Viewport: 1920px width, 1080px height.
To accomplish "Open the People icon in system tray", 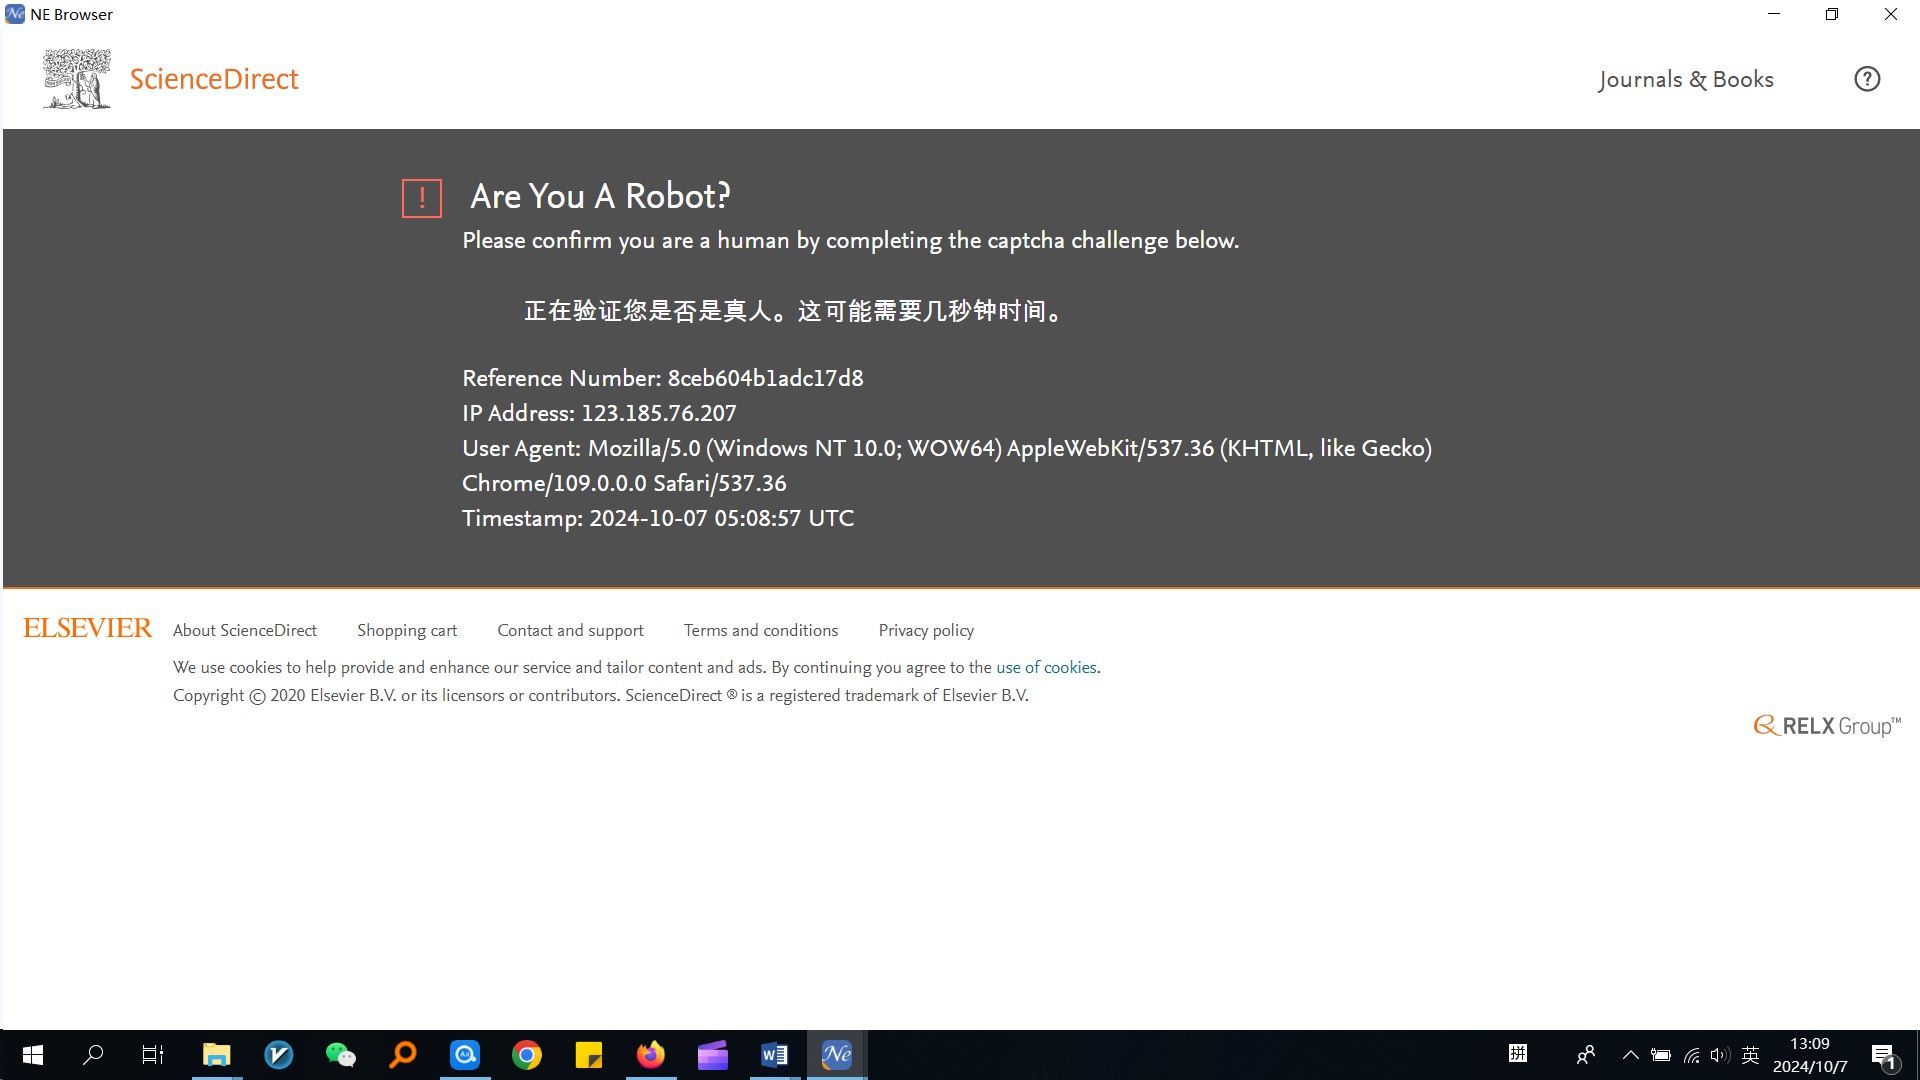I will tap(1586, 1055).
